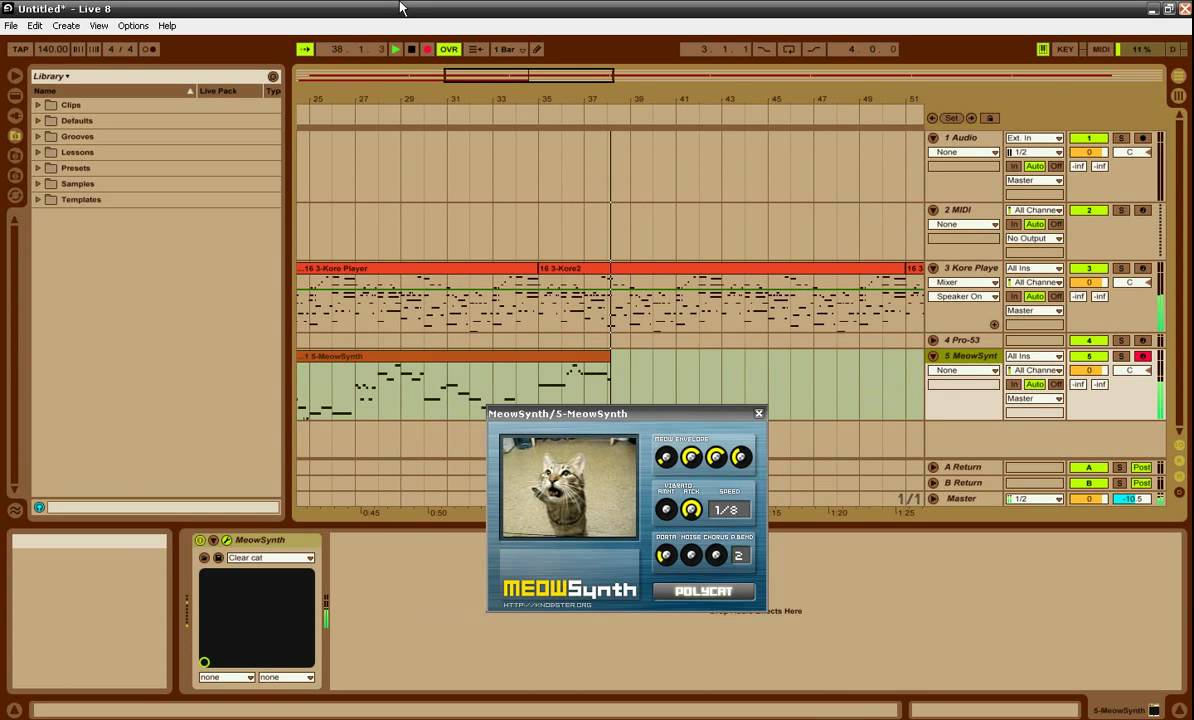Open Plug-In Device Browser sidebar icon
This screenshot has height=720, width=1194.
(14, 116)
